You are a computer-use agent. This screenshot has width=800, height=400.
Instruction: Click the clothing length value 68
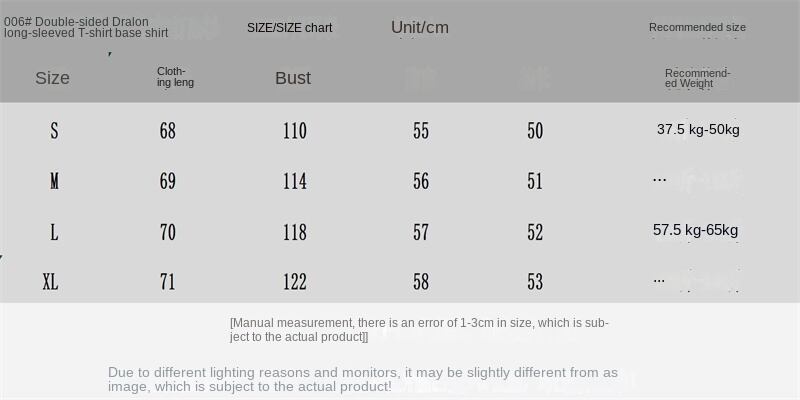[168, 131]
